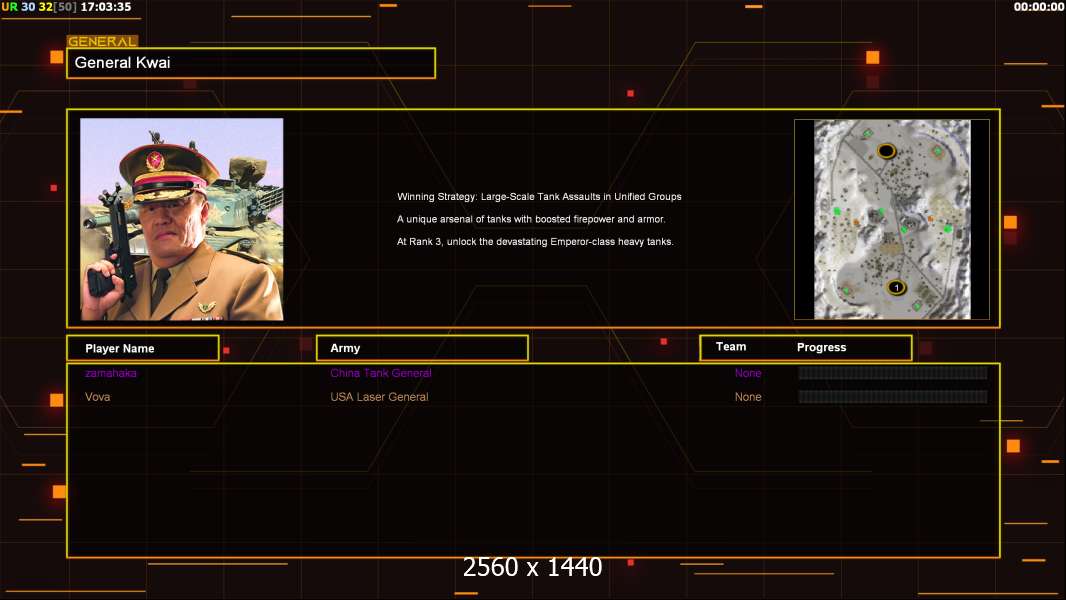Click the General Kwai name field
Image resolution: width=1066 pixels, height=600 pixels.
click(250, 63)
